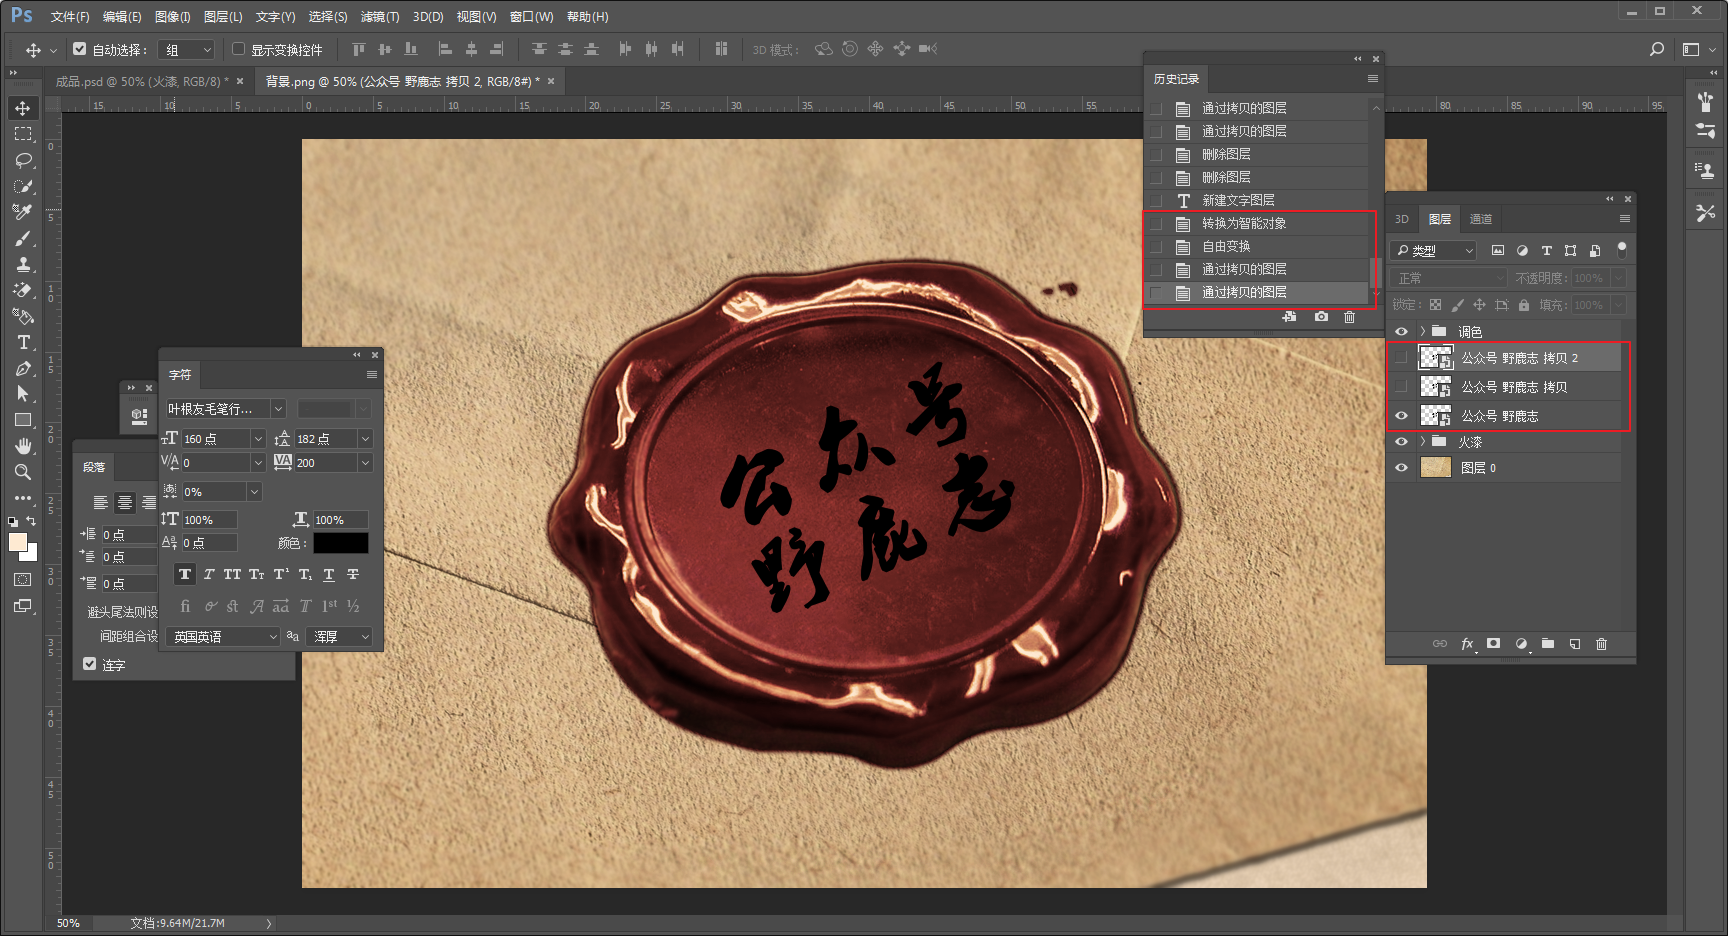Screen dimensions: 1728x936
Task: Center-align text in Paragraph panel
Action: click(x=125, y=502)
